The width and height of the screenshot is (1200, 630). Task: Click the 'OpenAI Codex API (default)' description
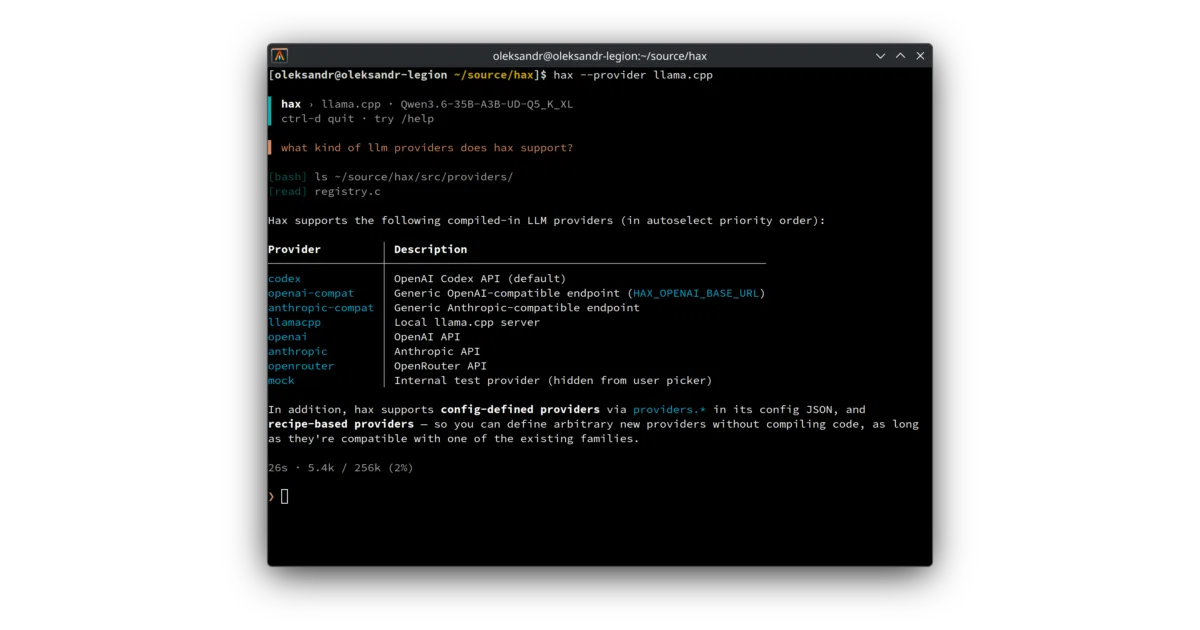(480, 279)
